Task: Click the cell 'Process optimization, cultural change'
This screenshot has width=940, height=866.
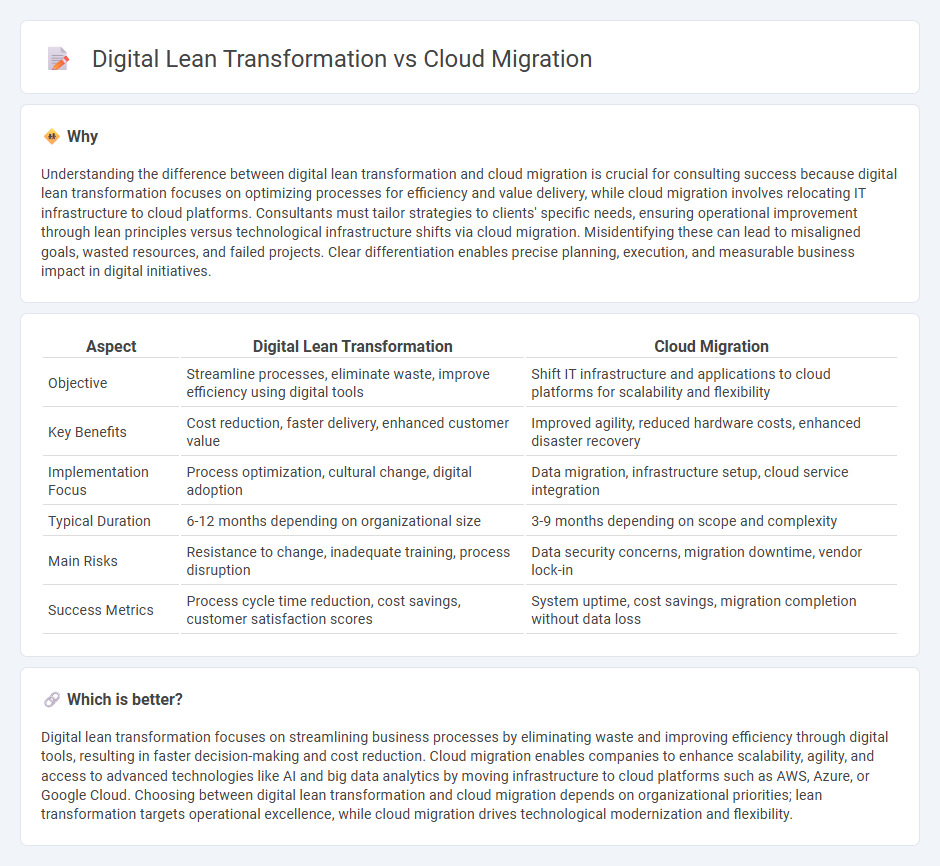Action: [x=352, y=481]
